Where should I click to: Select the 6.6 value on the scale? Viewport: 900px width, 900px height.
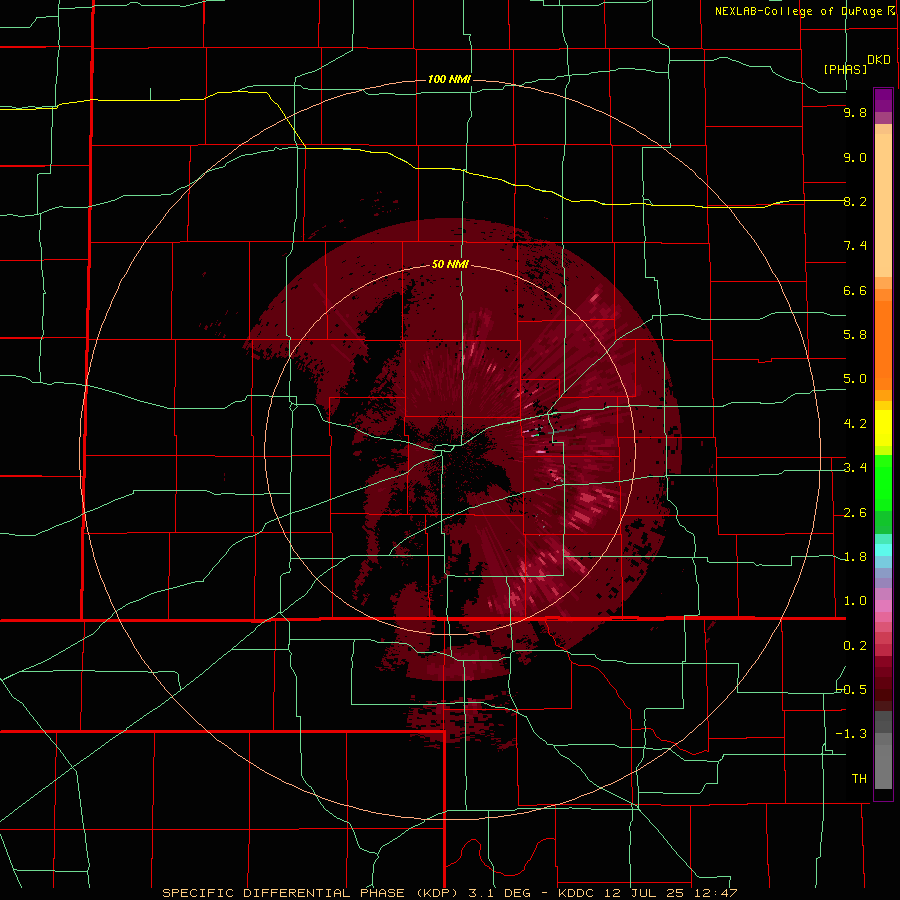[855, 290]
